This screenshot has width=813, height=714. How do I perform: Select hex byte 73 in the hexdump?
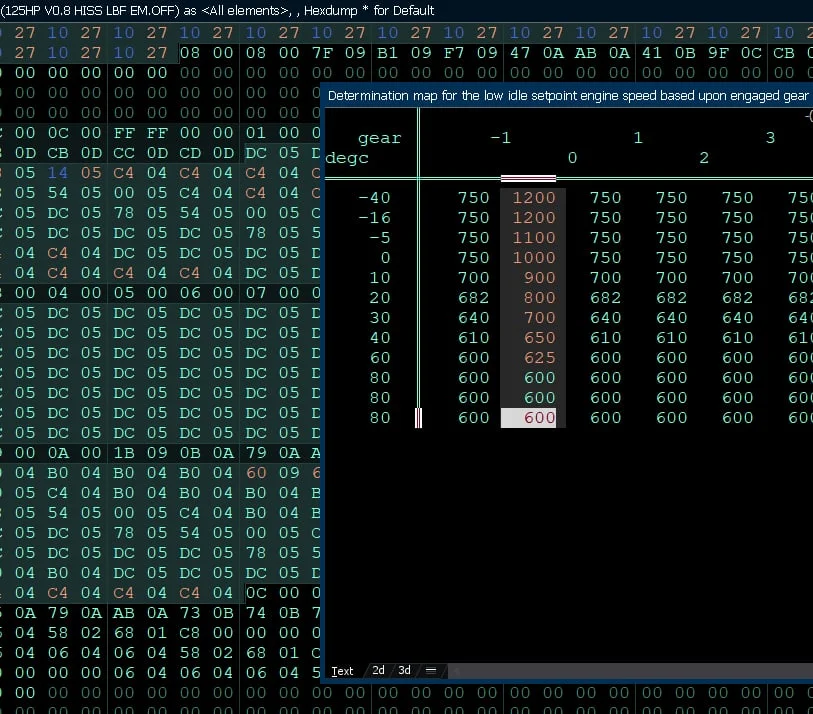coord(190,613)
